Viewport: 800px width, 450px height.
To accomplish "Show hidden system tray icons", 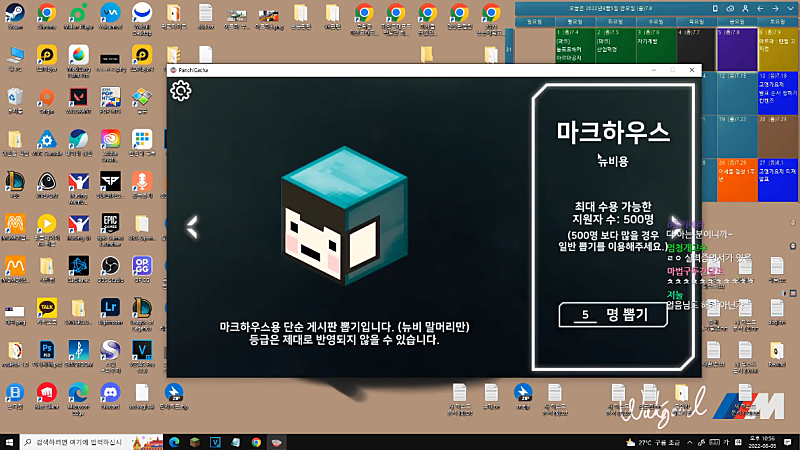I will click(690, 442).
